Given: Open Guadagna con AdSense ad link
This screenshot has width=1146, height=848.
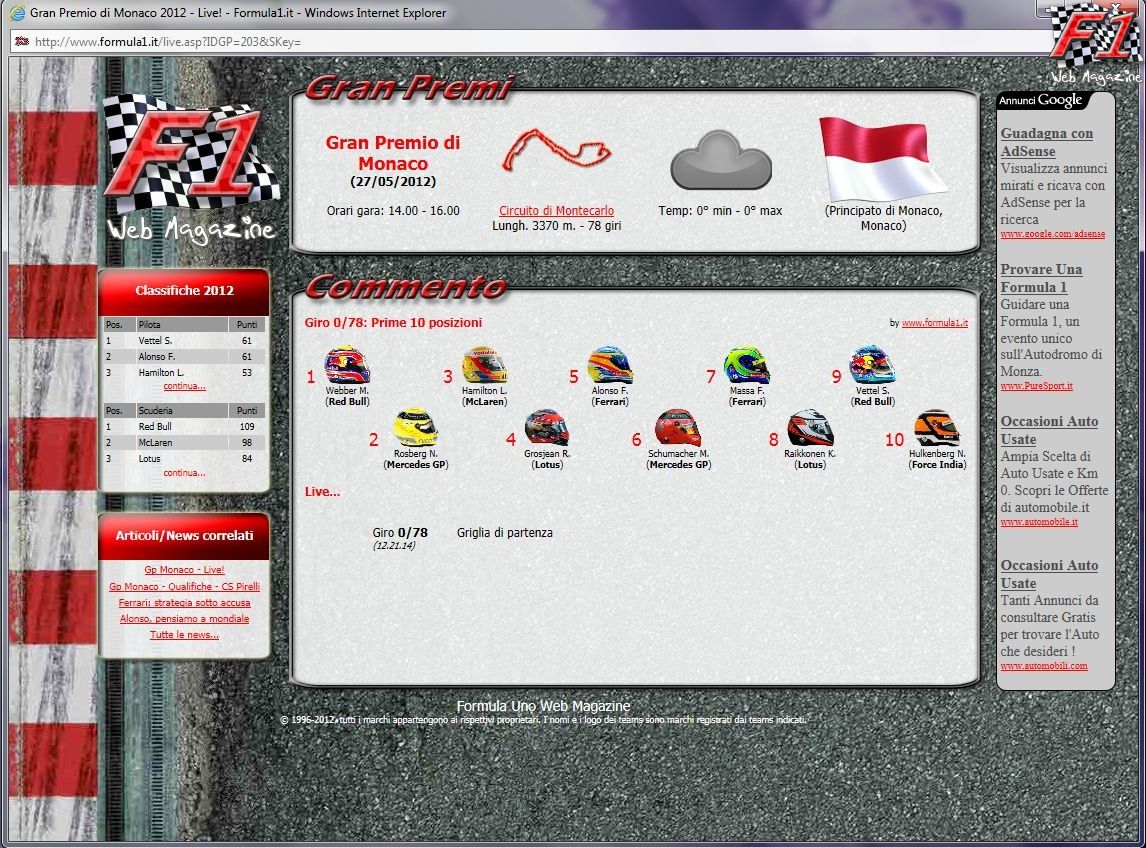Looking at the screenshot, I should tap(1047, 142).
